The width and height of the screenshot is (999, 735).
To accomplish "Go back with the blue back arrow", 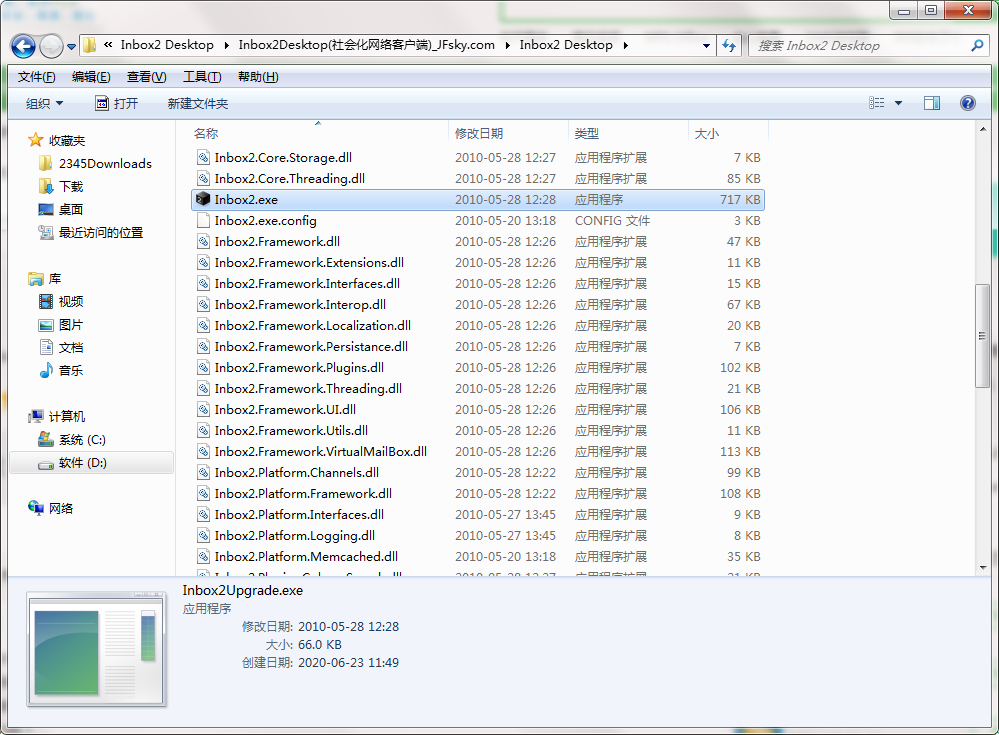I will pos(24,46).
